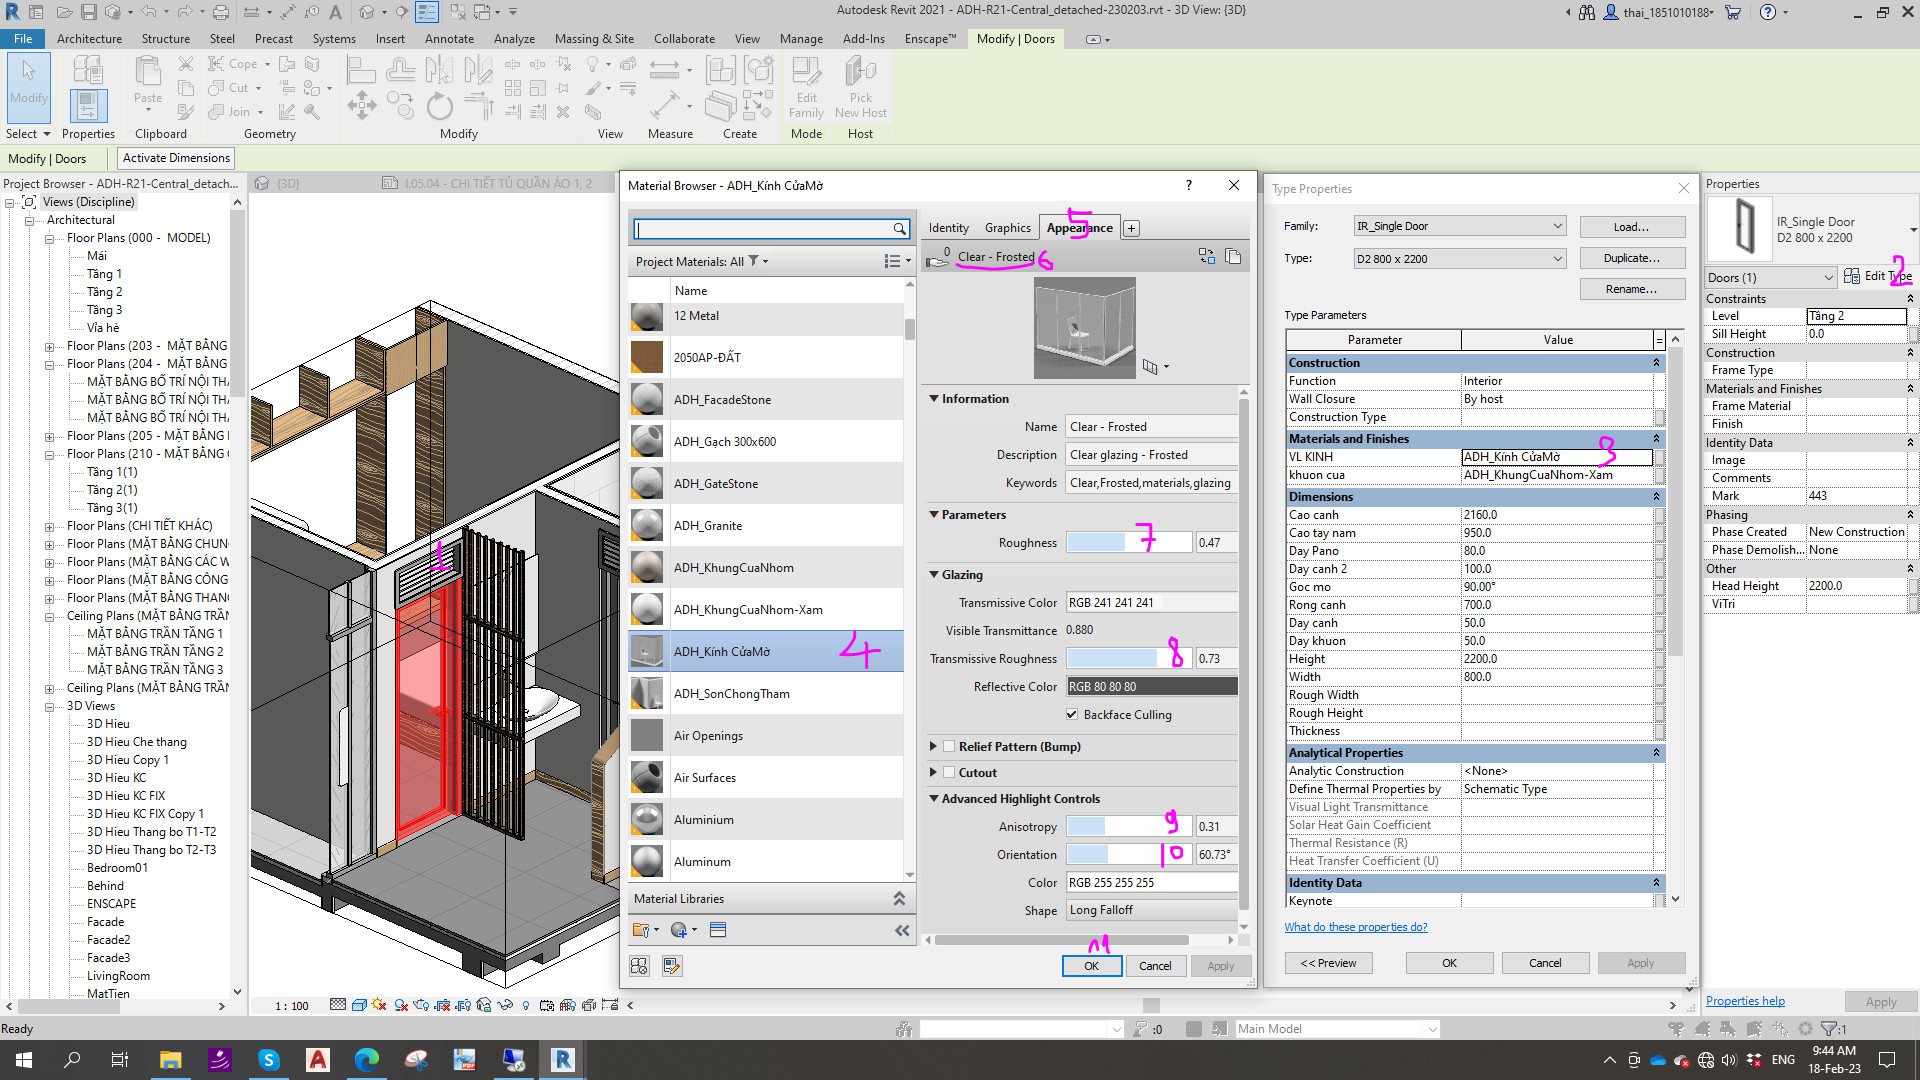Click the Reflective Color swatch RGB 80 80 80
The height and width of the screenshot is (1080, 1920).
pyautogui.click(x=1151, y=686)
